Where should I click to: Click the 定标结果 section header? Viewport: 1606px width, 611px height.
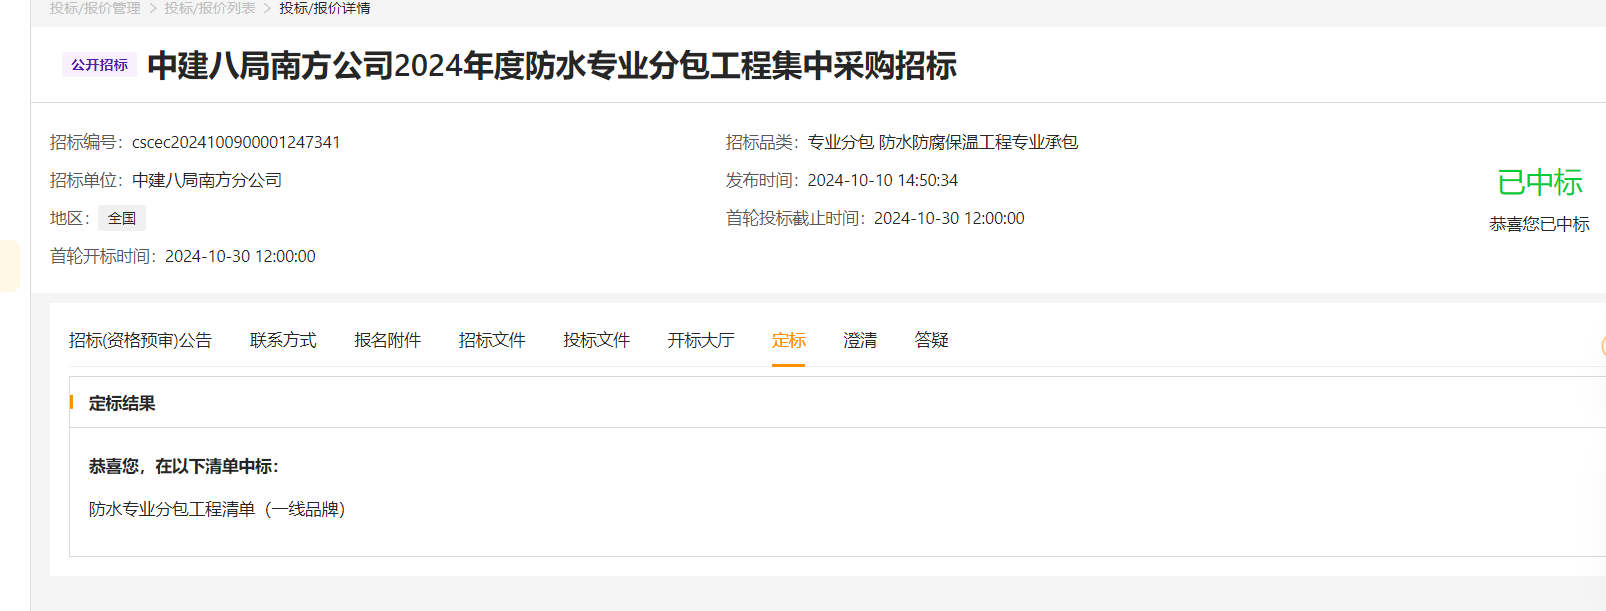[x=122, y=403]
